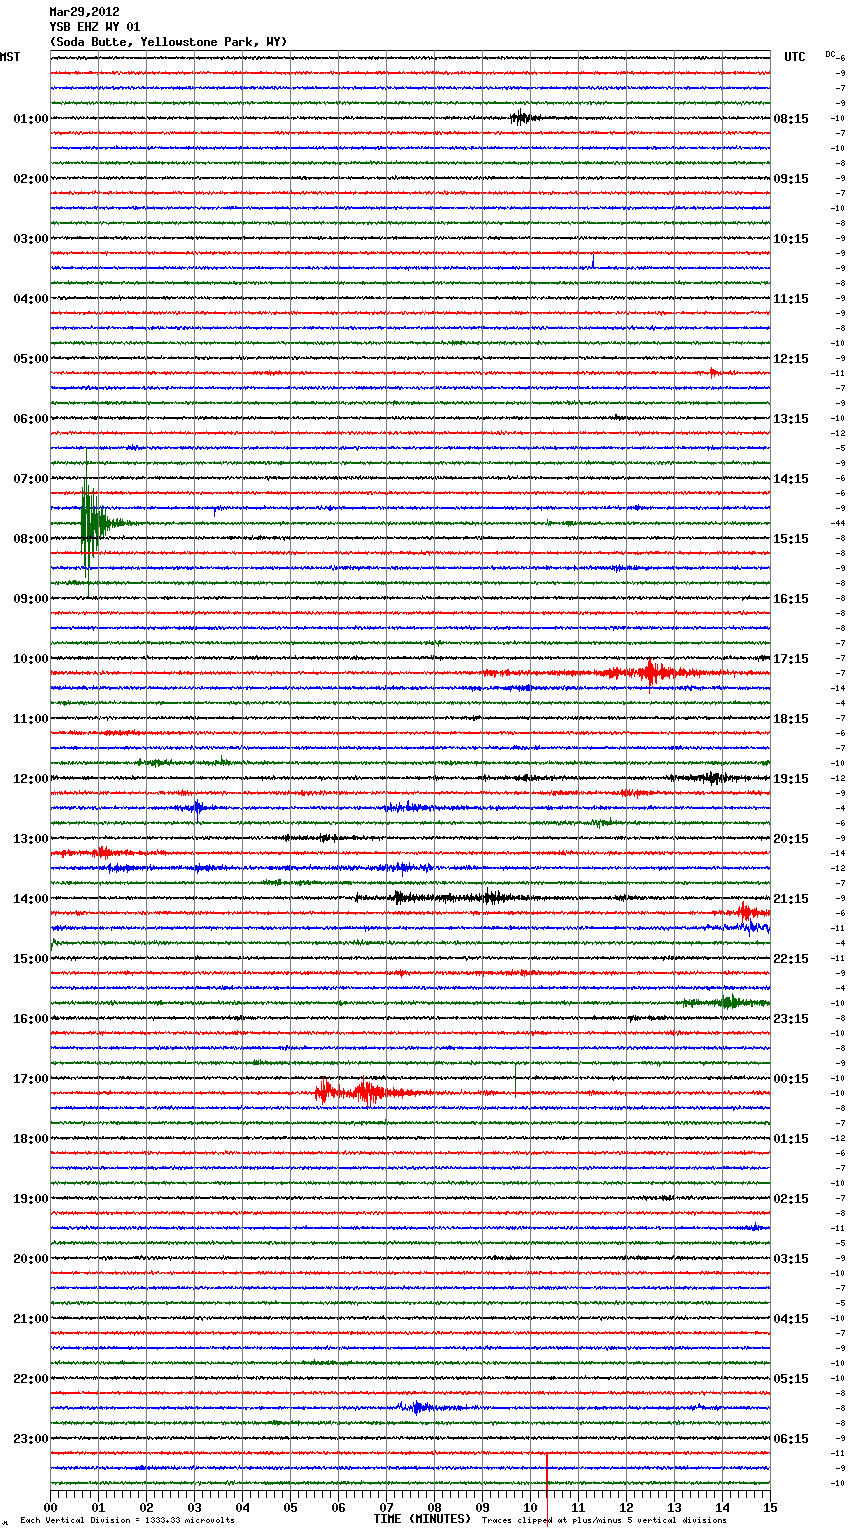This screenshot has width=850, height=1534.
Task: Select the 02:00 MST time label
Action: [31, 179]
